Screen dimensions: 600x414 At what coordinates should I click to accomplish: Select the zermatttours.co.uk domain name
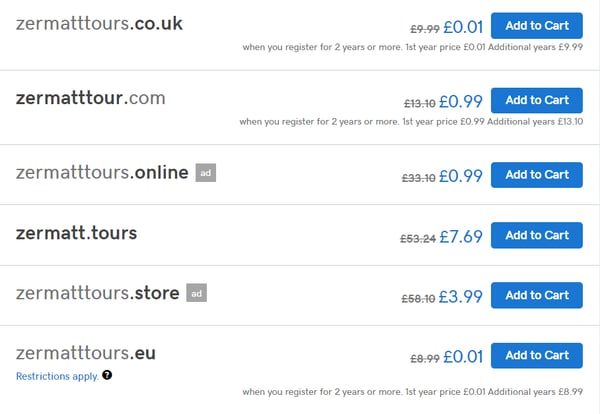(99, 24)
